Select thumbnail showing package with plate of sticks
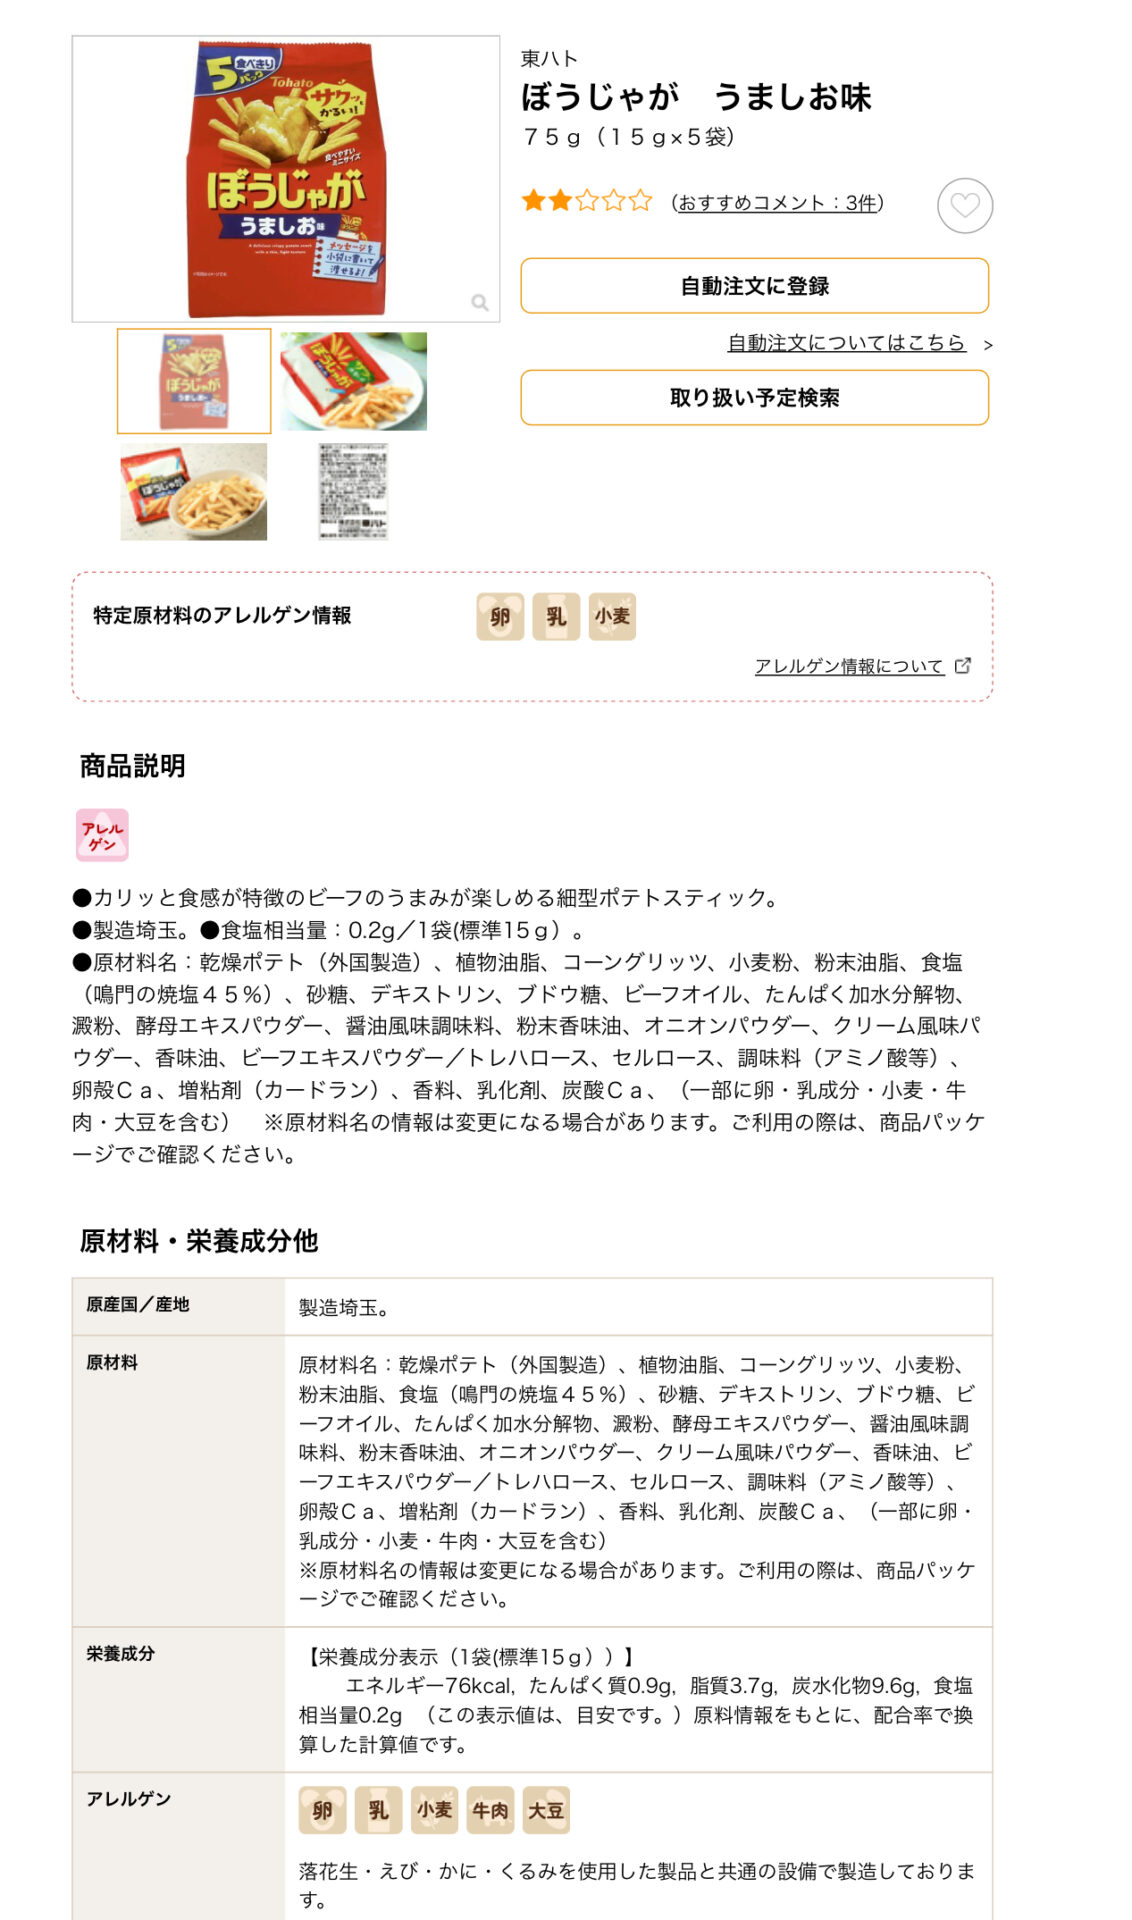 [x=354, y=381]
